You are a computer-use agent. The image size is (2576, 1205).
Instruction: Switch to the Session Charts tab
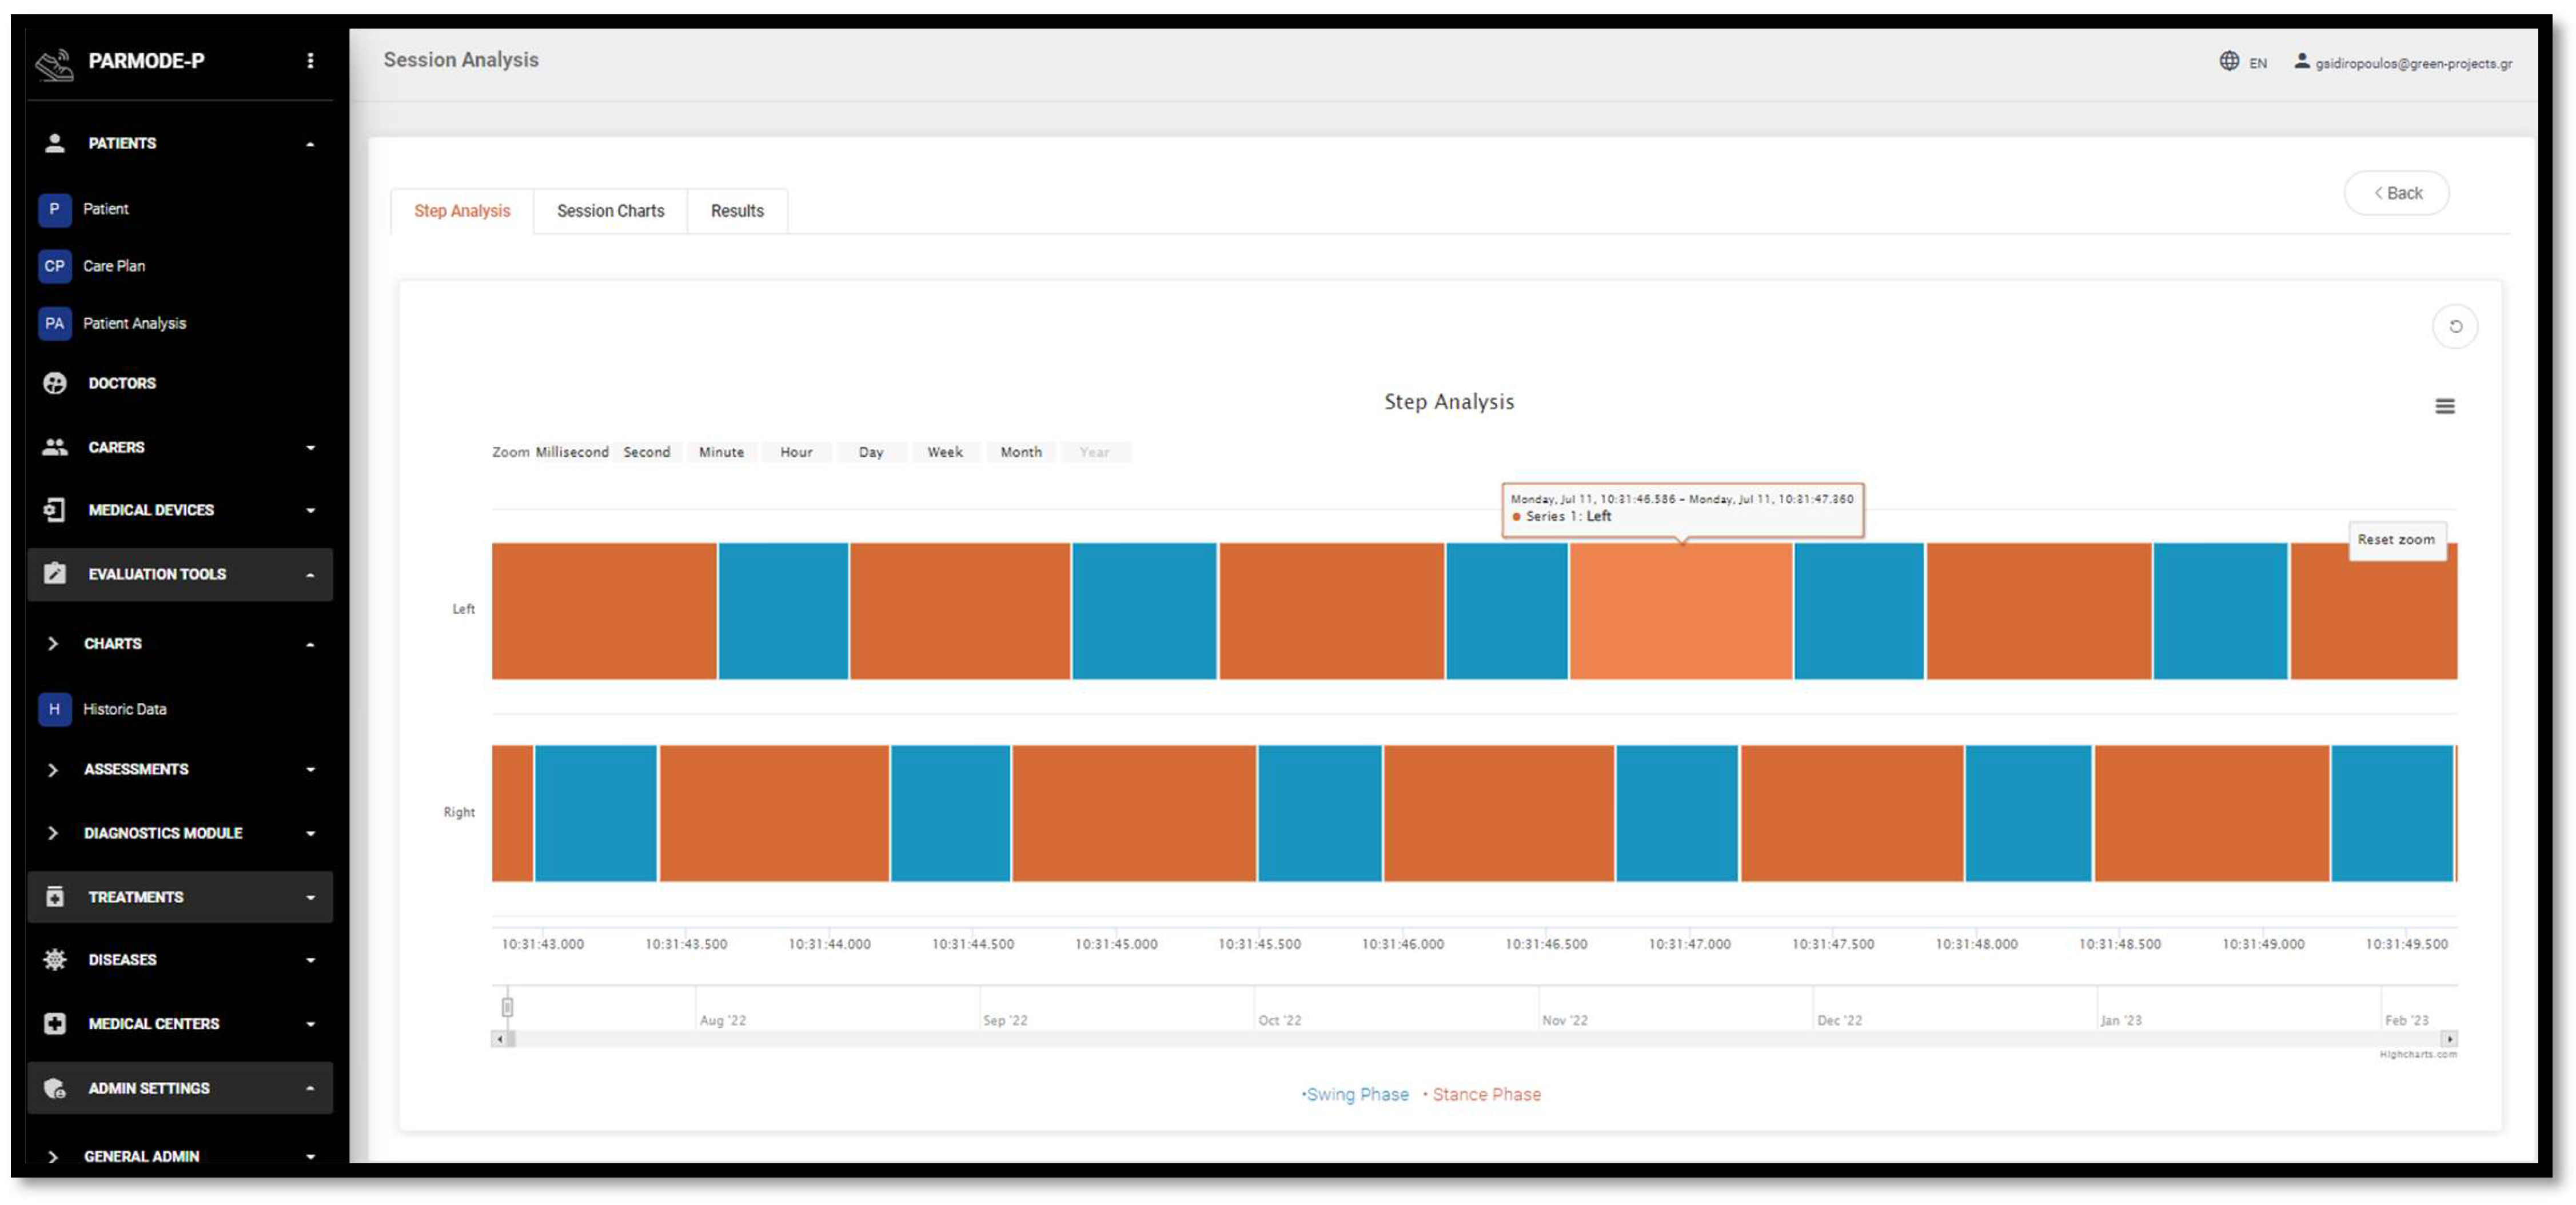click(x=610, y=211)
